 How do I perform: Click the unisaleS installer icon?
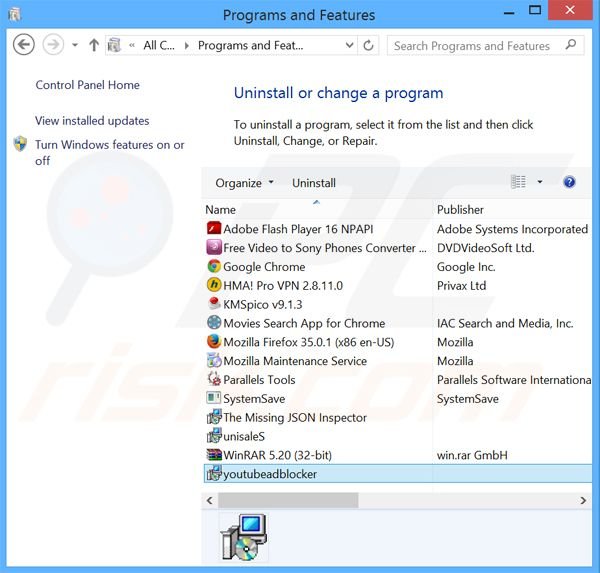point(214,436)
